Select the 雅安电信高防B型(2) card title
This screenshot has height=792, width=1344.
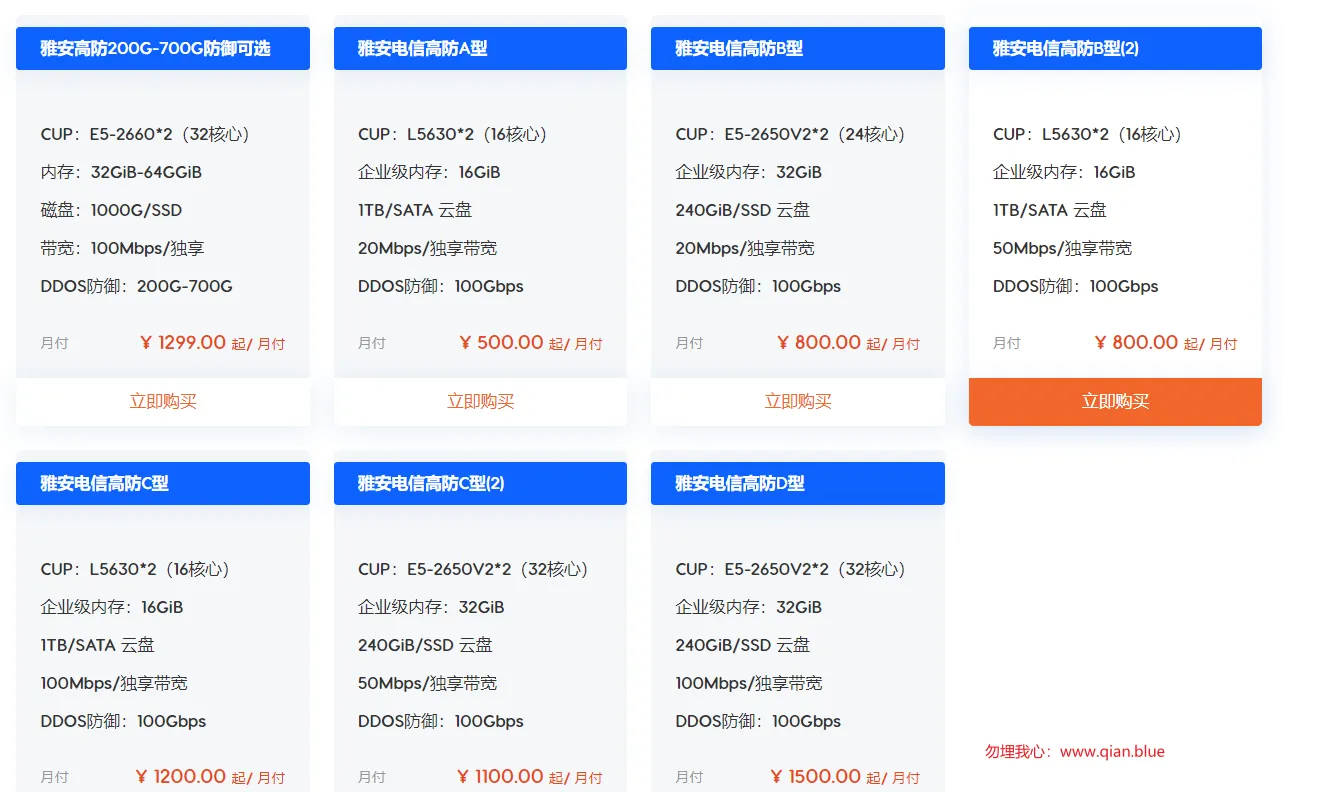[1066, 48]
